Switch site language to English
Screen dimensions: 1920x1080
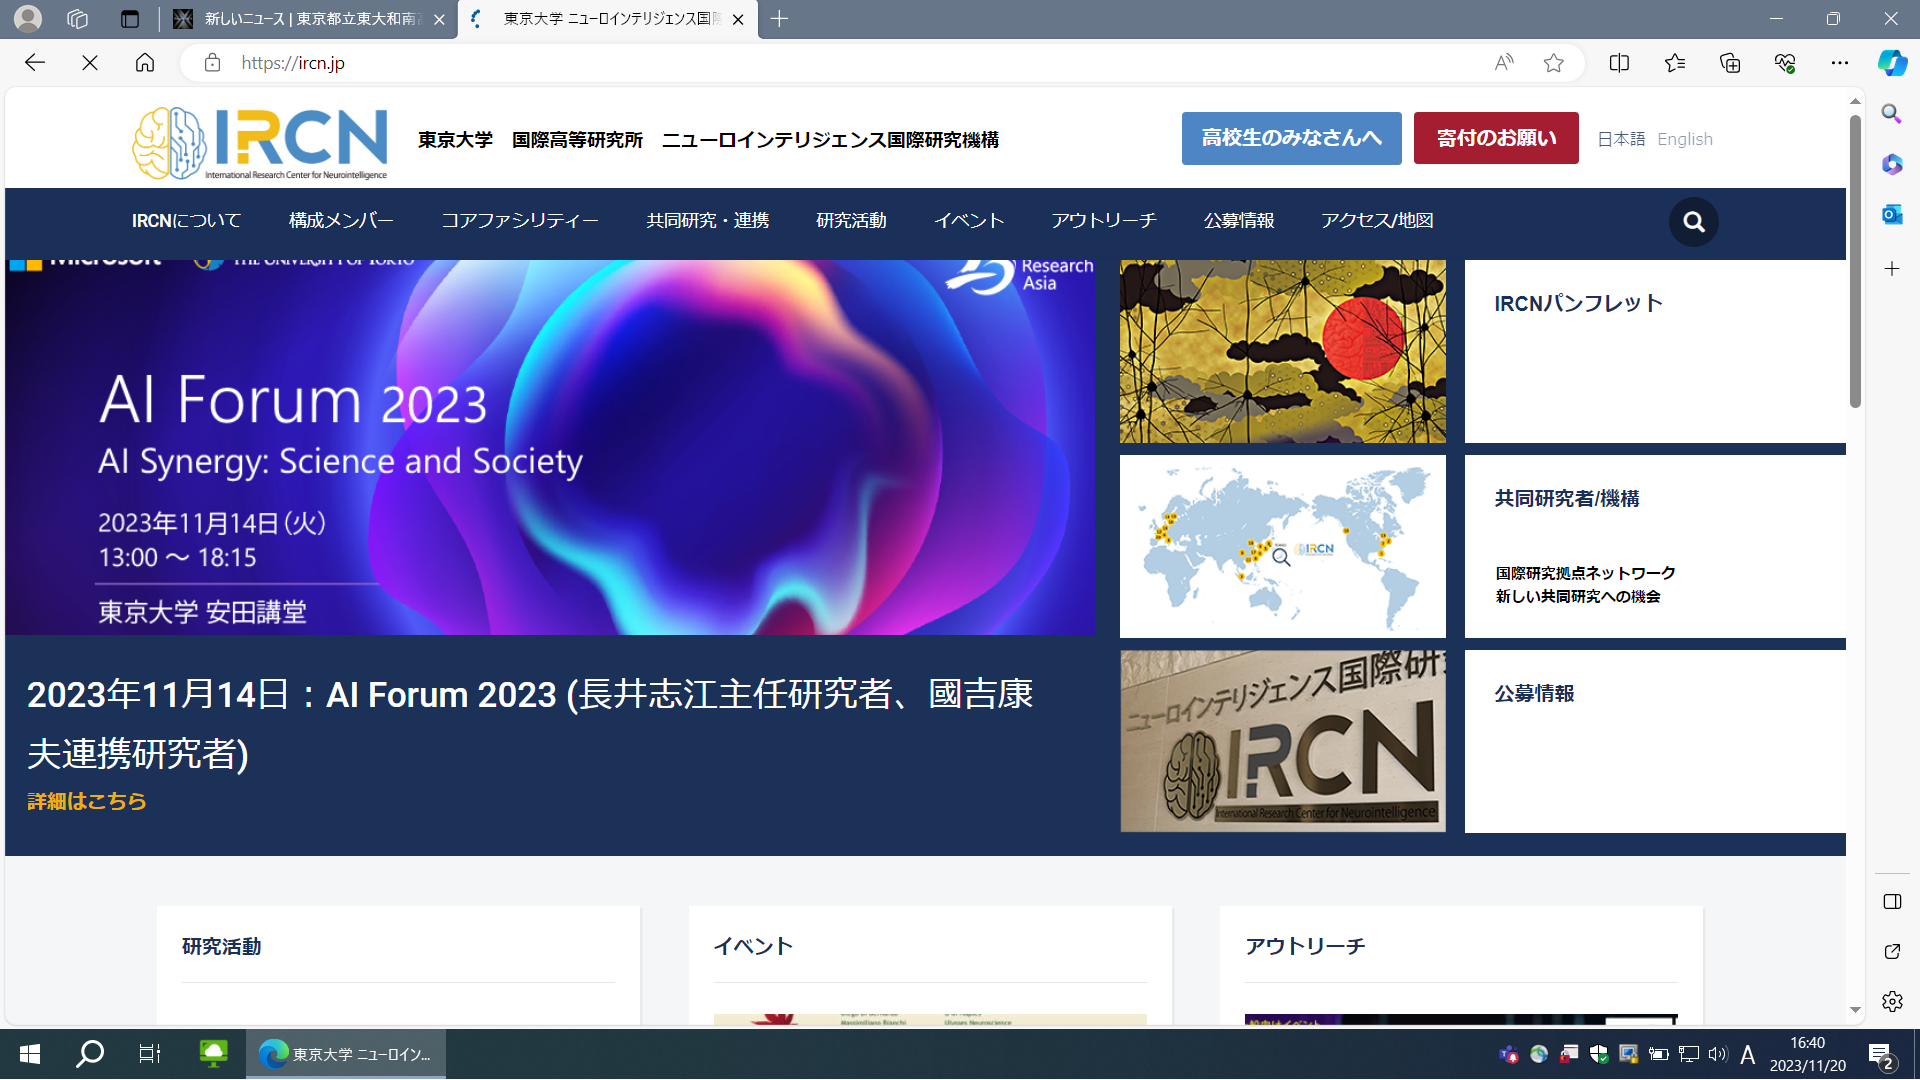tap(1685, 139)
